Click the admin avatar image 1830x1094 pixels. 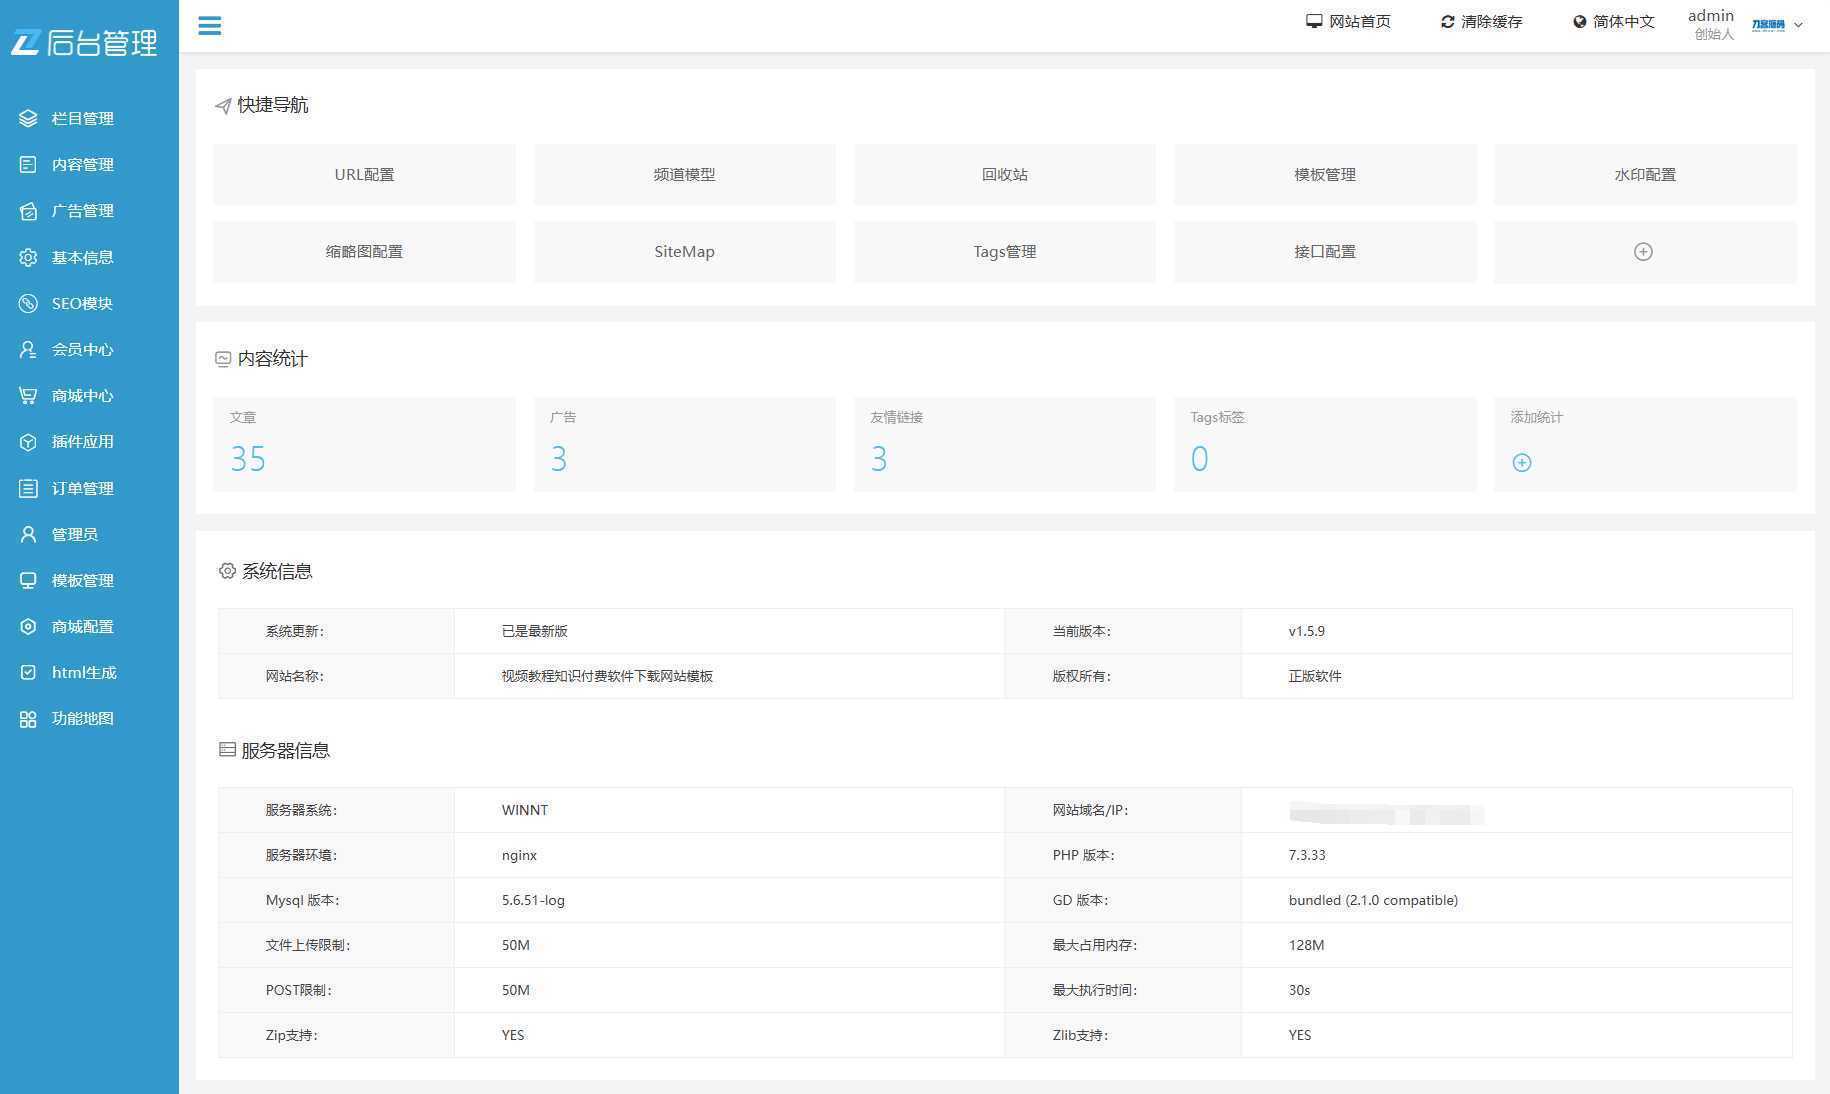[x=1768, y=24]
